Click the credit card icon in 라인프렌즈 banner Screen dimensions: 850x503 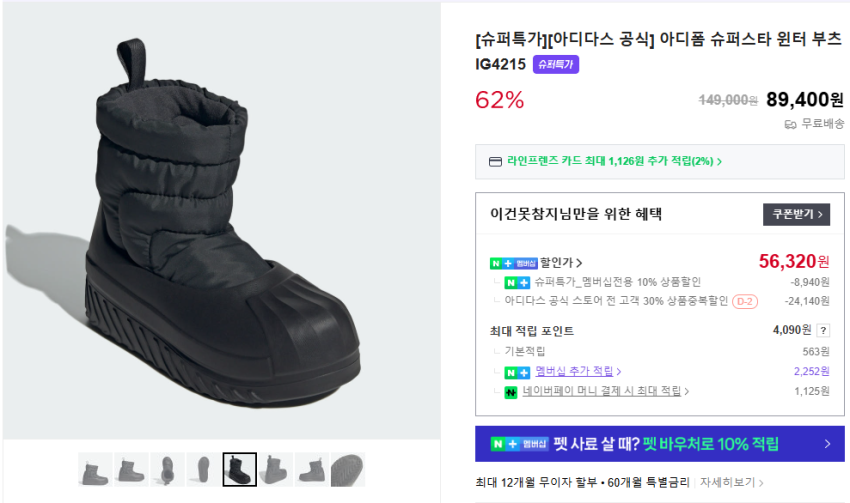tap(495, 161)
